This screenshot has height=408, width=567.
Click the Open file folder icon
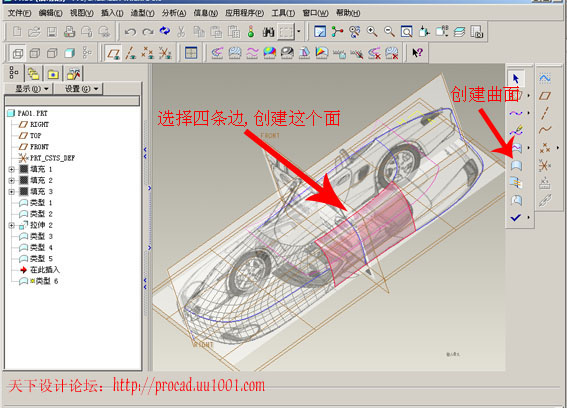34,32
